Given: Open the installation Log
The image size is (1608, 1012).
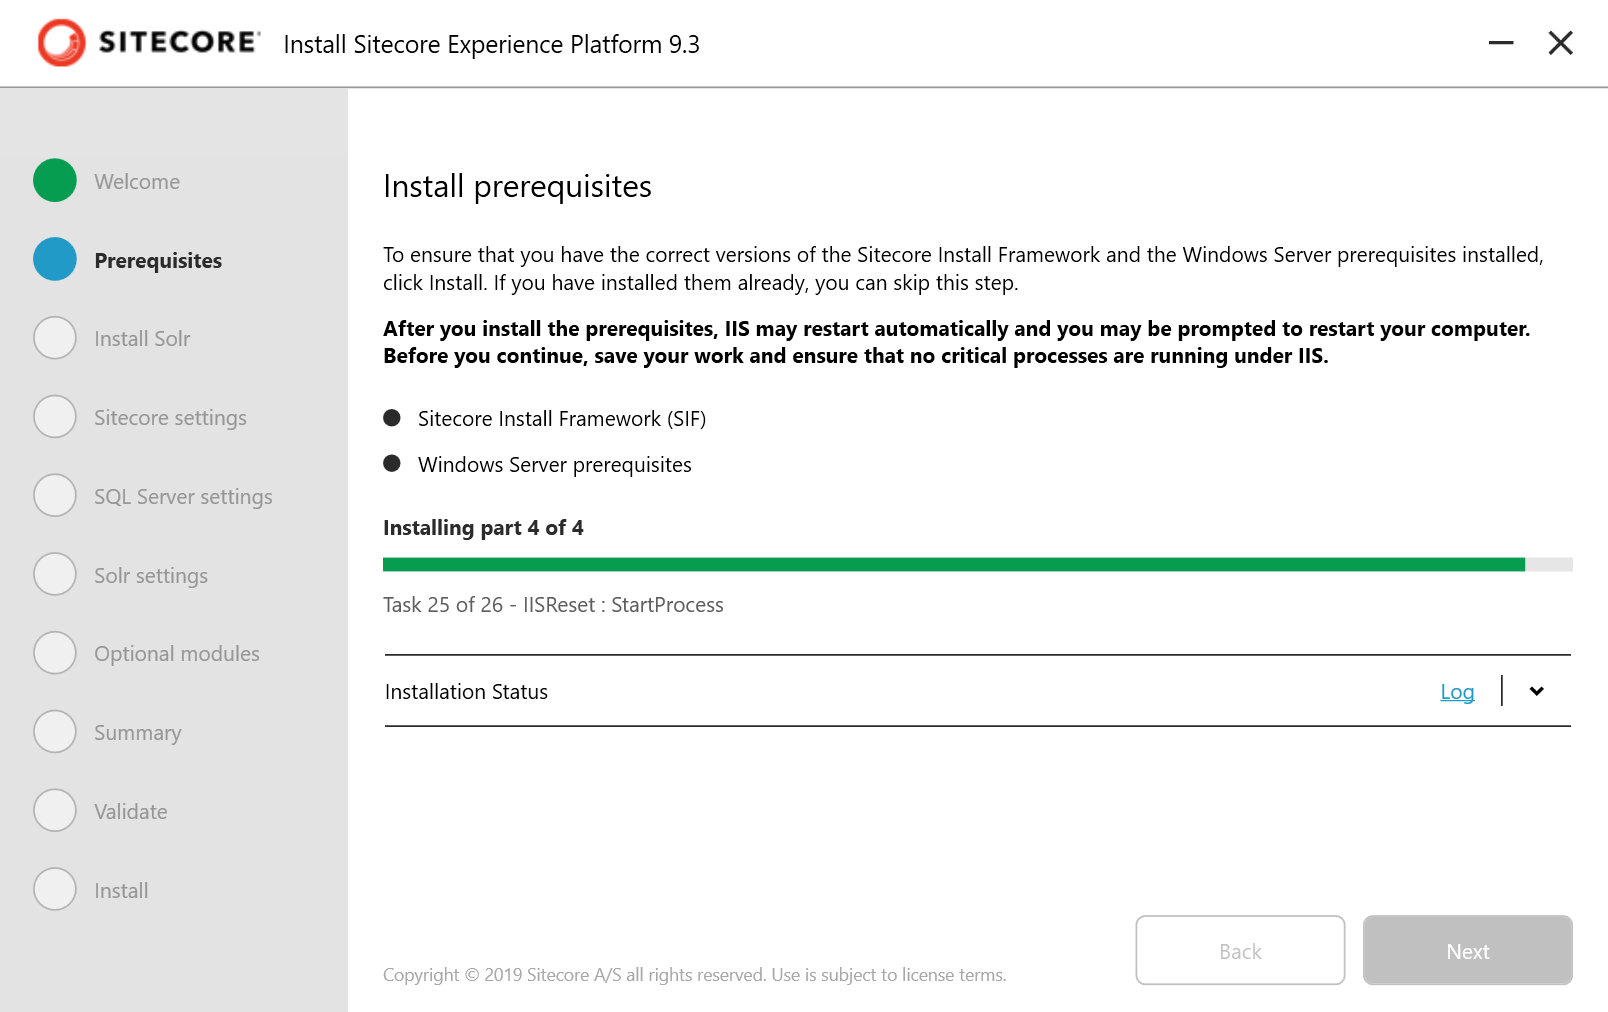Looking at the screenshot, I should [1456, 691].
